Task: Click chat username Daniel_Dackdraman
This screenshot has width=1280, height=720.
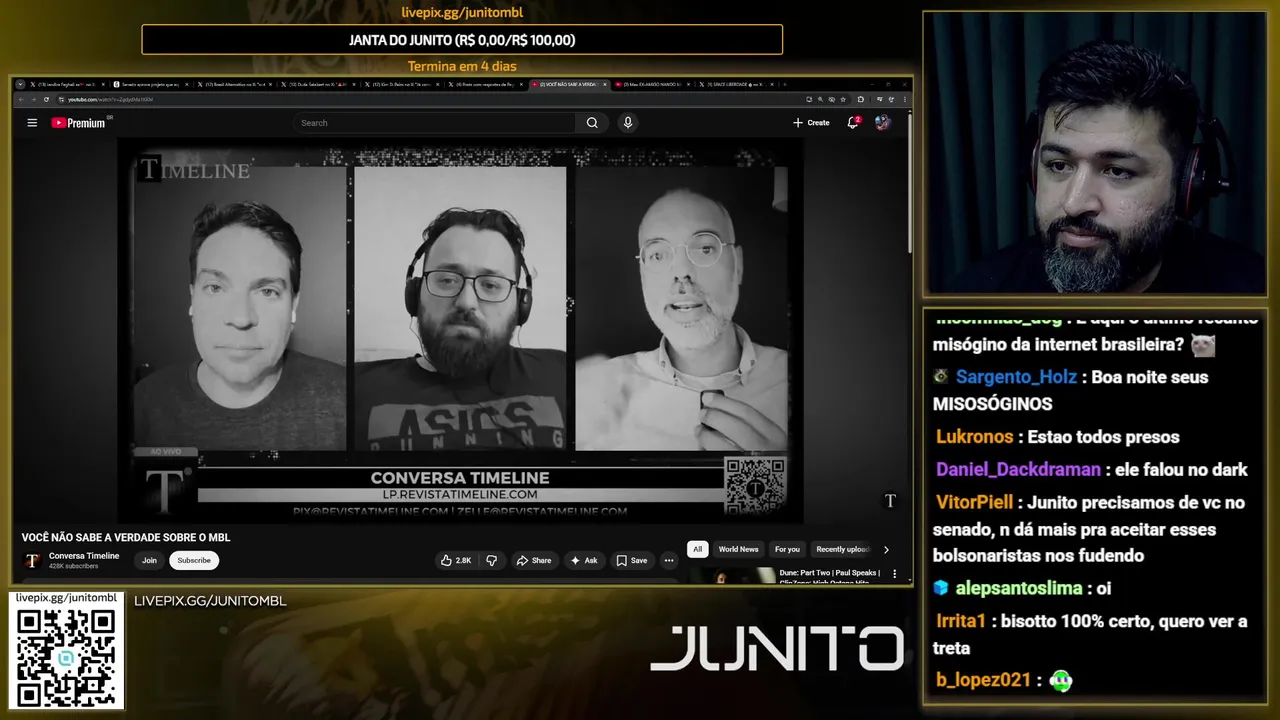Action: pos(1018,470)
